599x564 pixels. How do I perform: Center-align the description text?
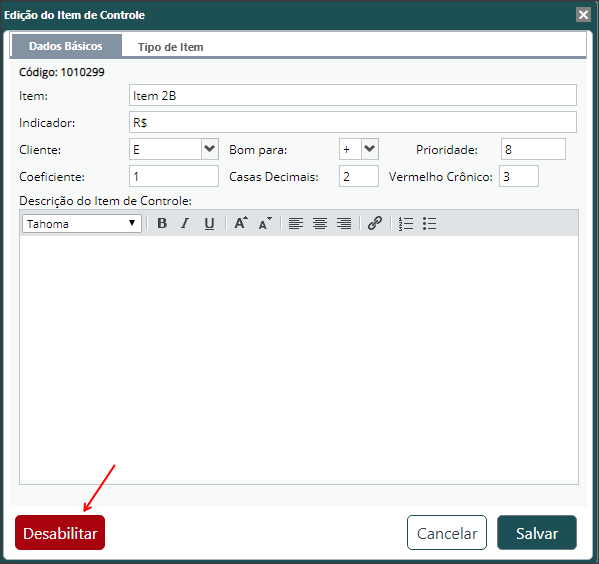tap(320, 223)
